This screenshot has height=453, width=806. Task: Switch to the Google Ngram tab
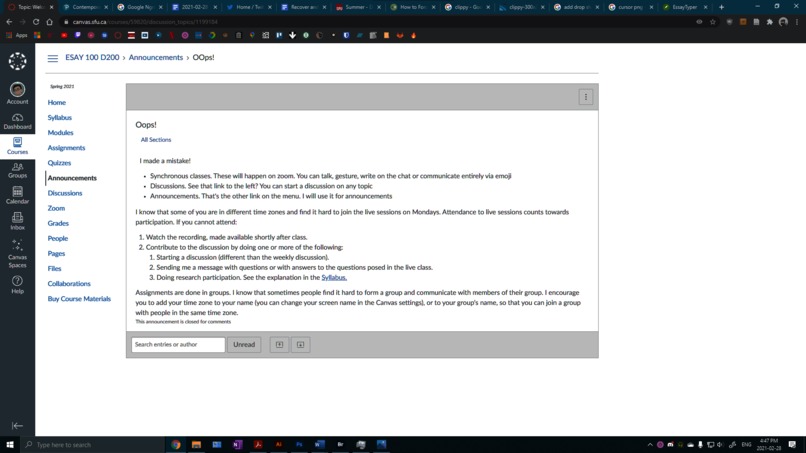140,7
